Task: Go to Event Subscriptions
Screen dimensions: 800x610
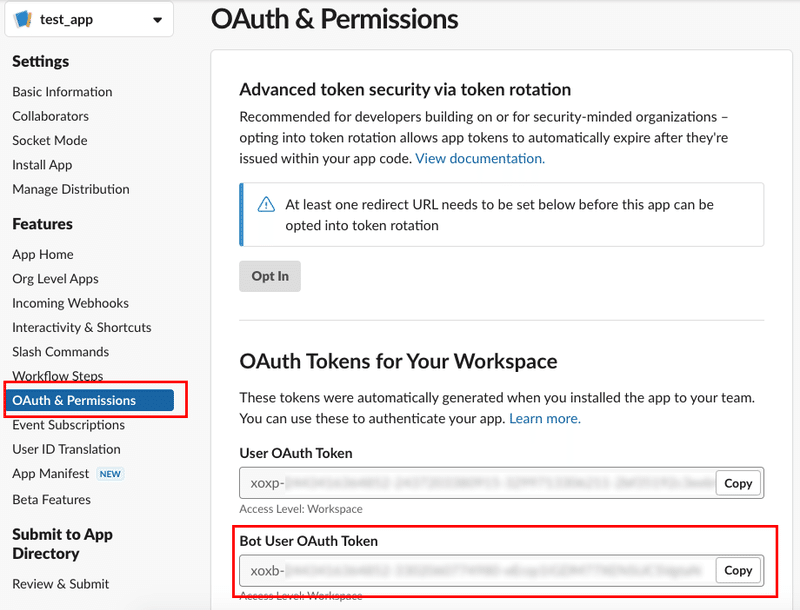Action: [x=68, y=425]
